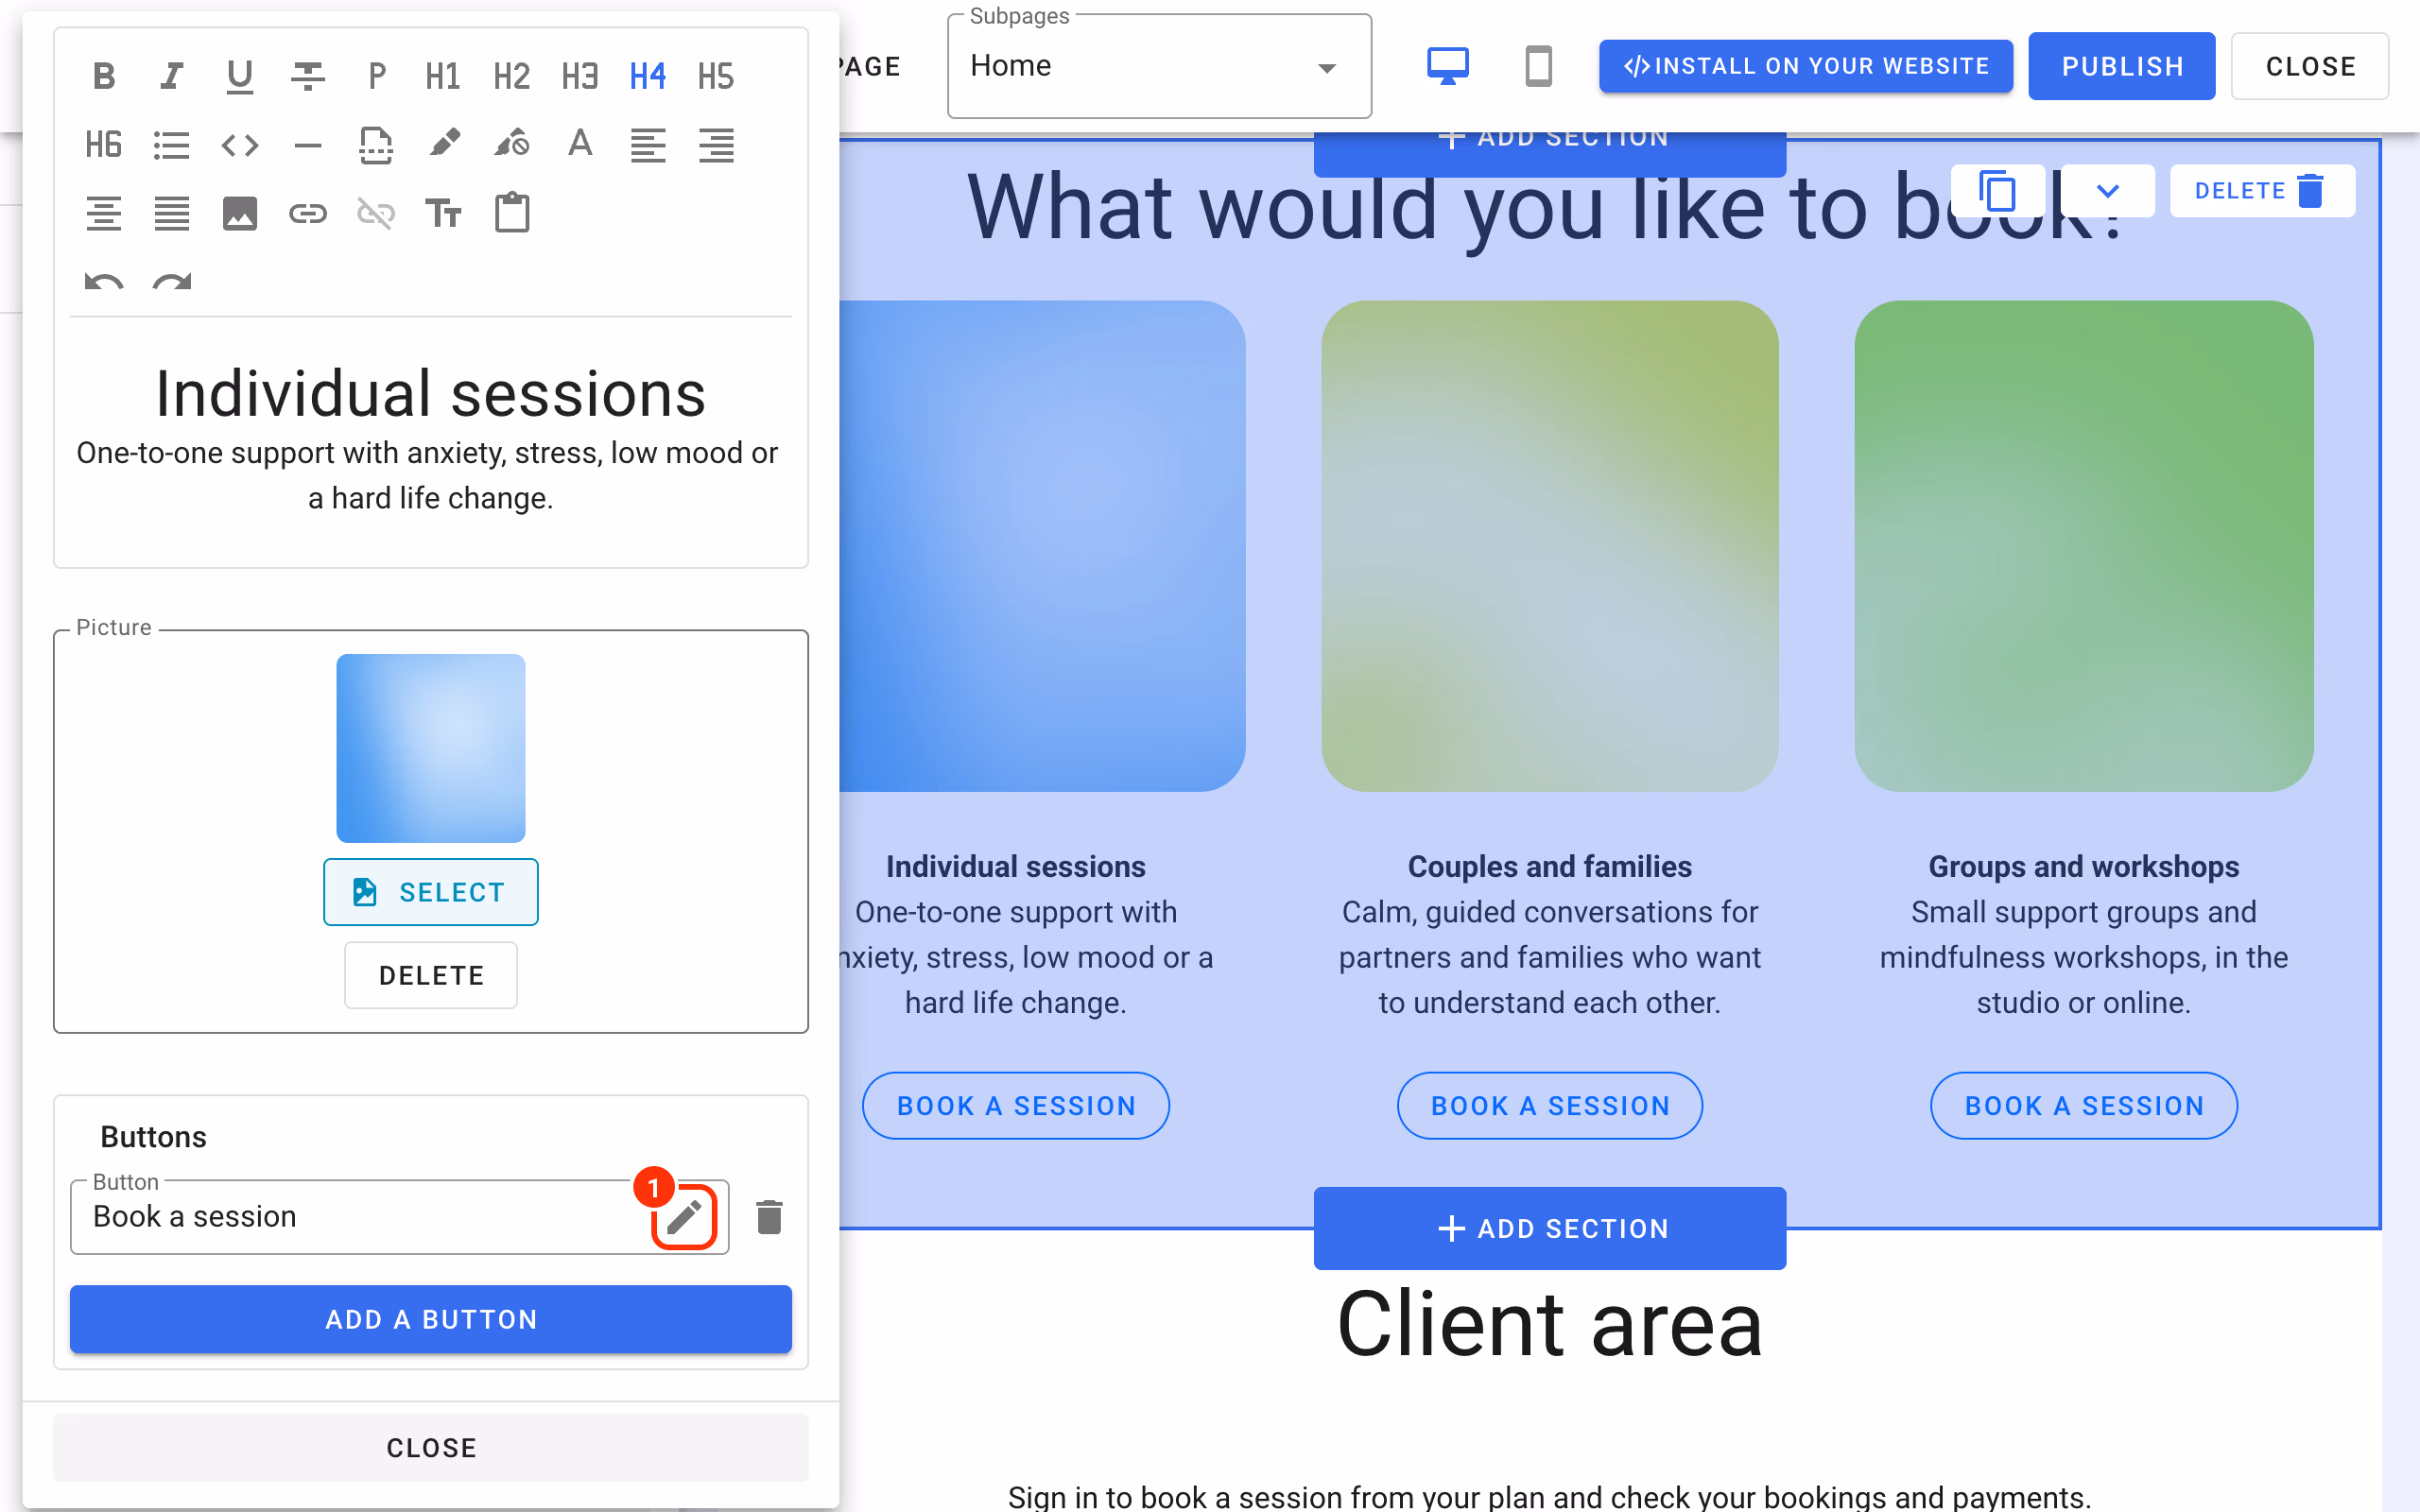Remove text highlight color
Screen dimensions: 2420x1512
pos(511,145)
